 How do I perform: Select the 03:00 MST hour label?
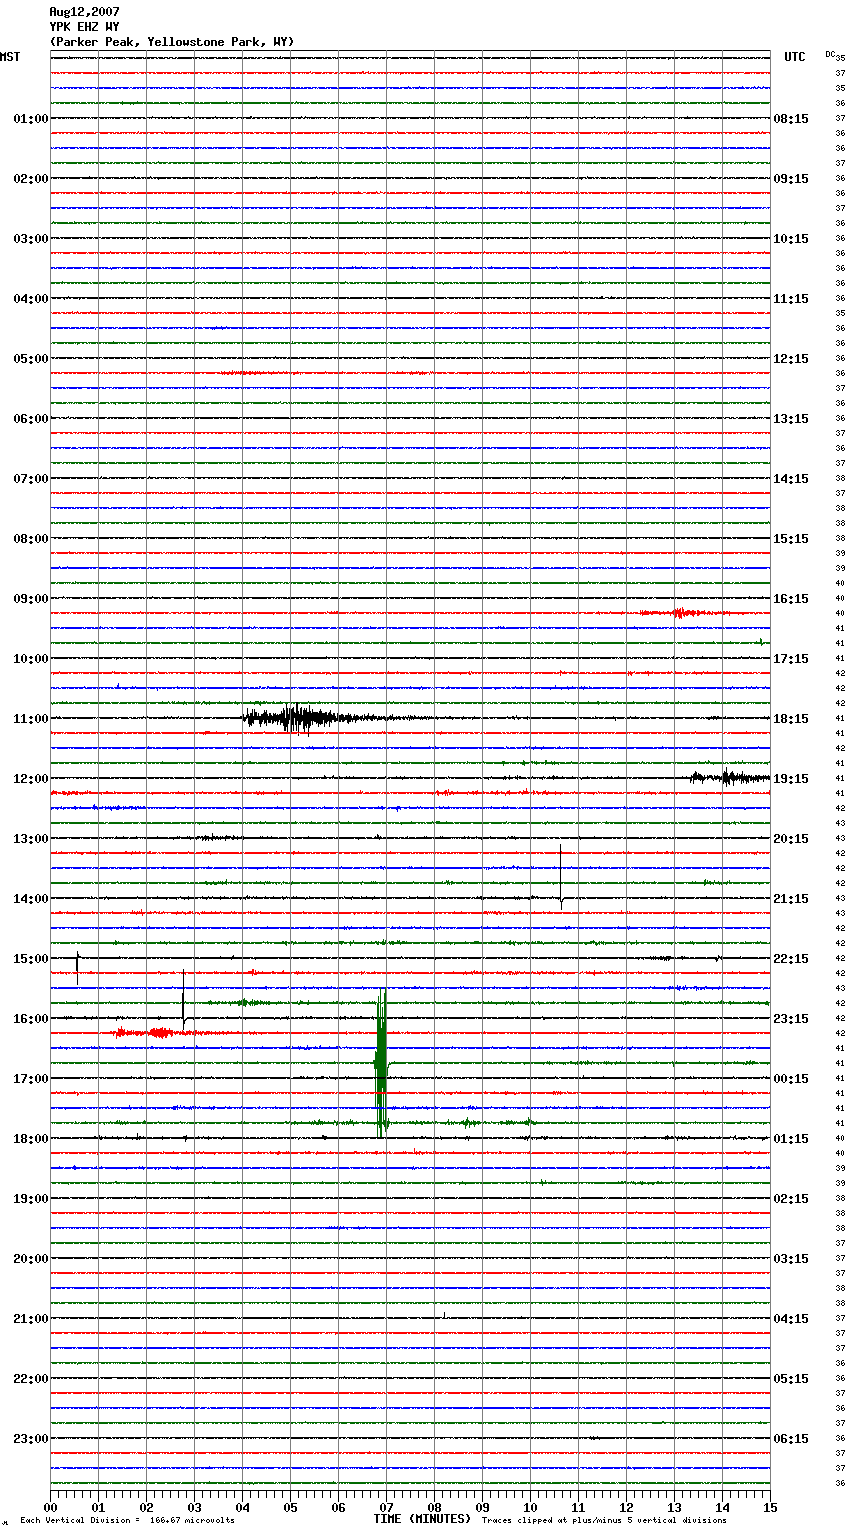(x=31, y=239)
